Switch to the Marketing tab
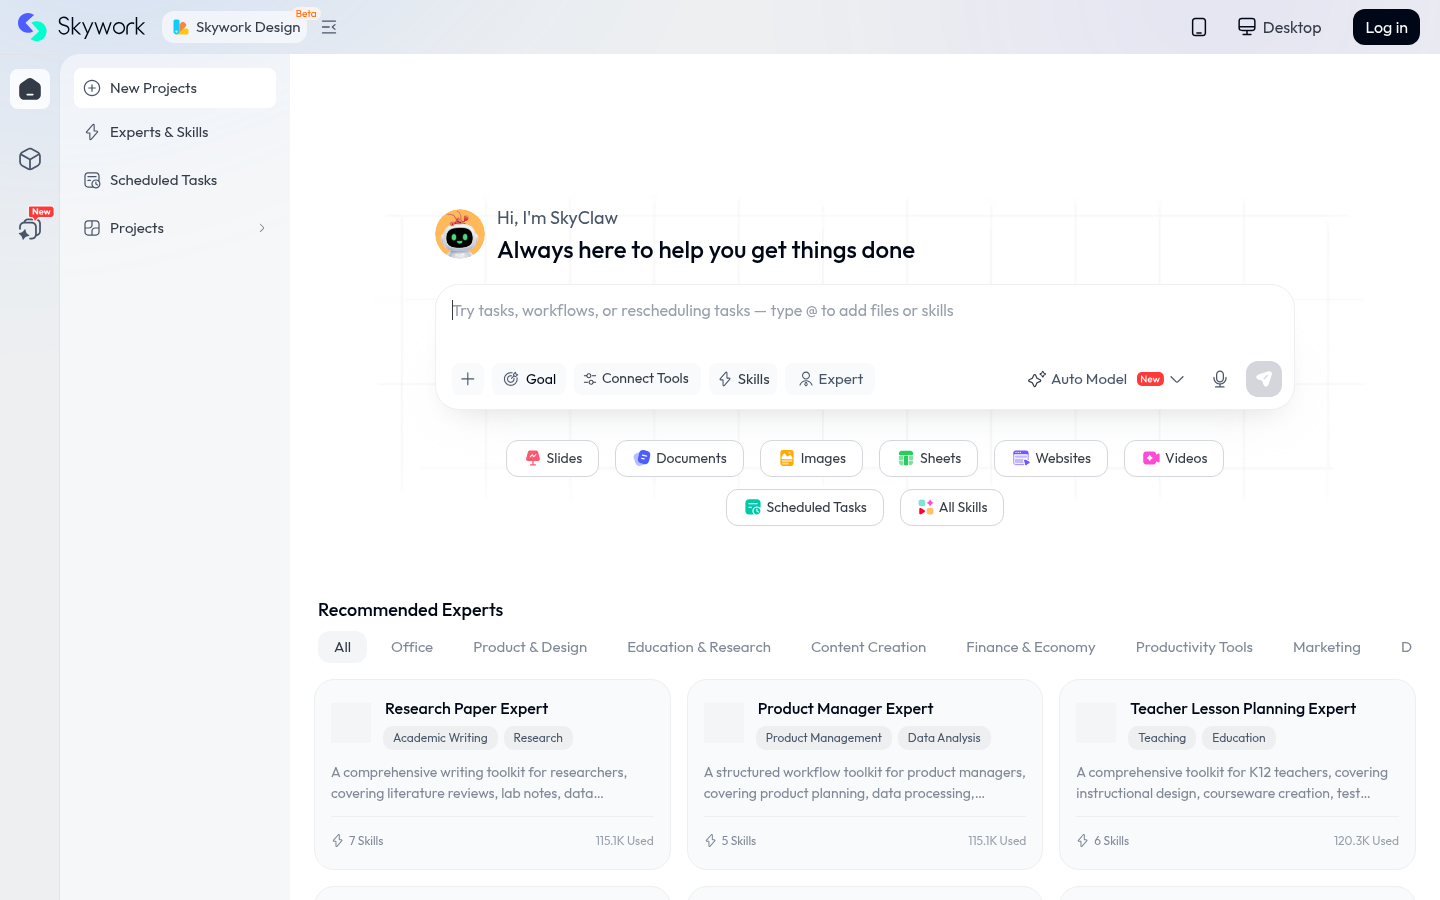This screenshot has height=900, width=1440. tap(1327, 647)
